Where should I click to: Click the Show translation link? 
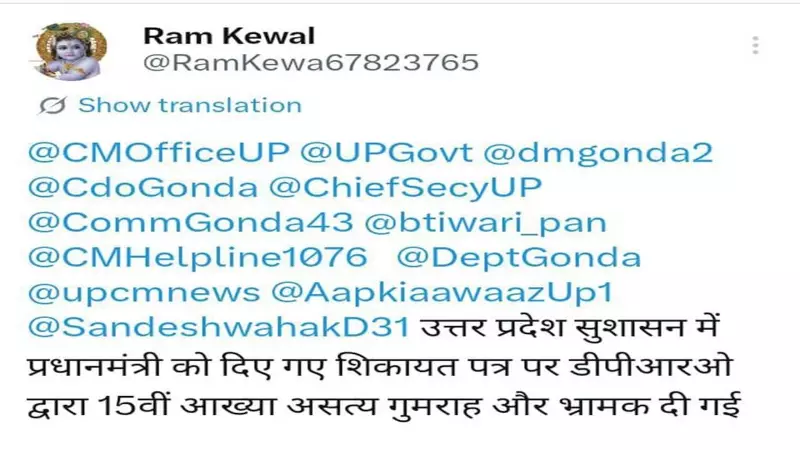click(x=190, y=106)
